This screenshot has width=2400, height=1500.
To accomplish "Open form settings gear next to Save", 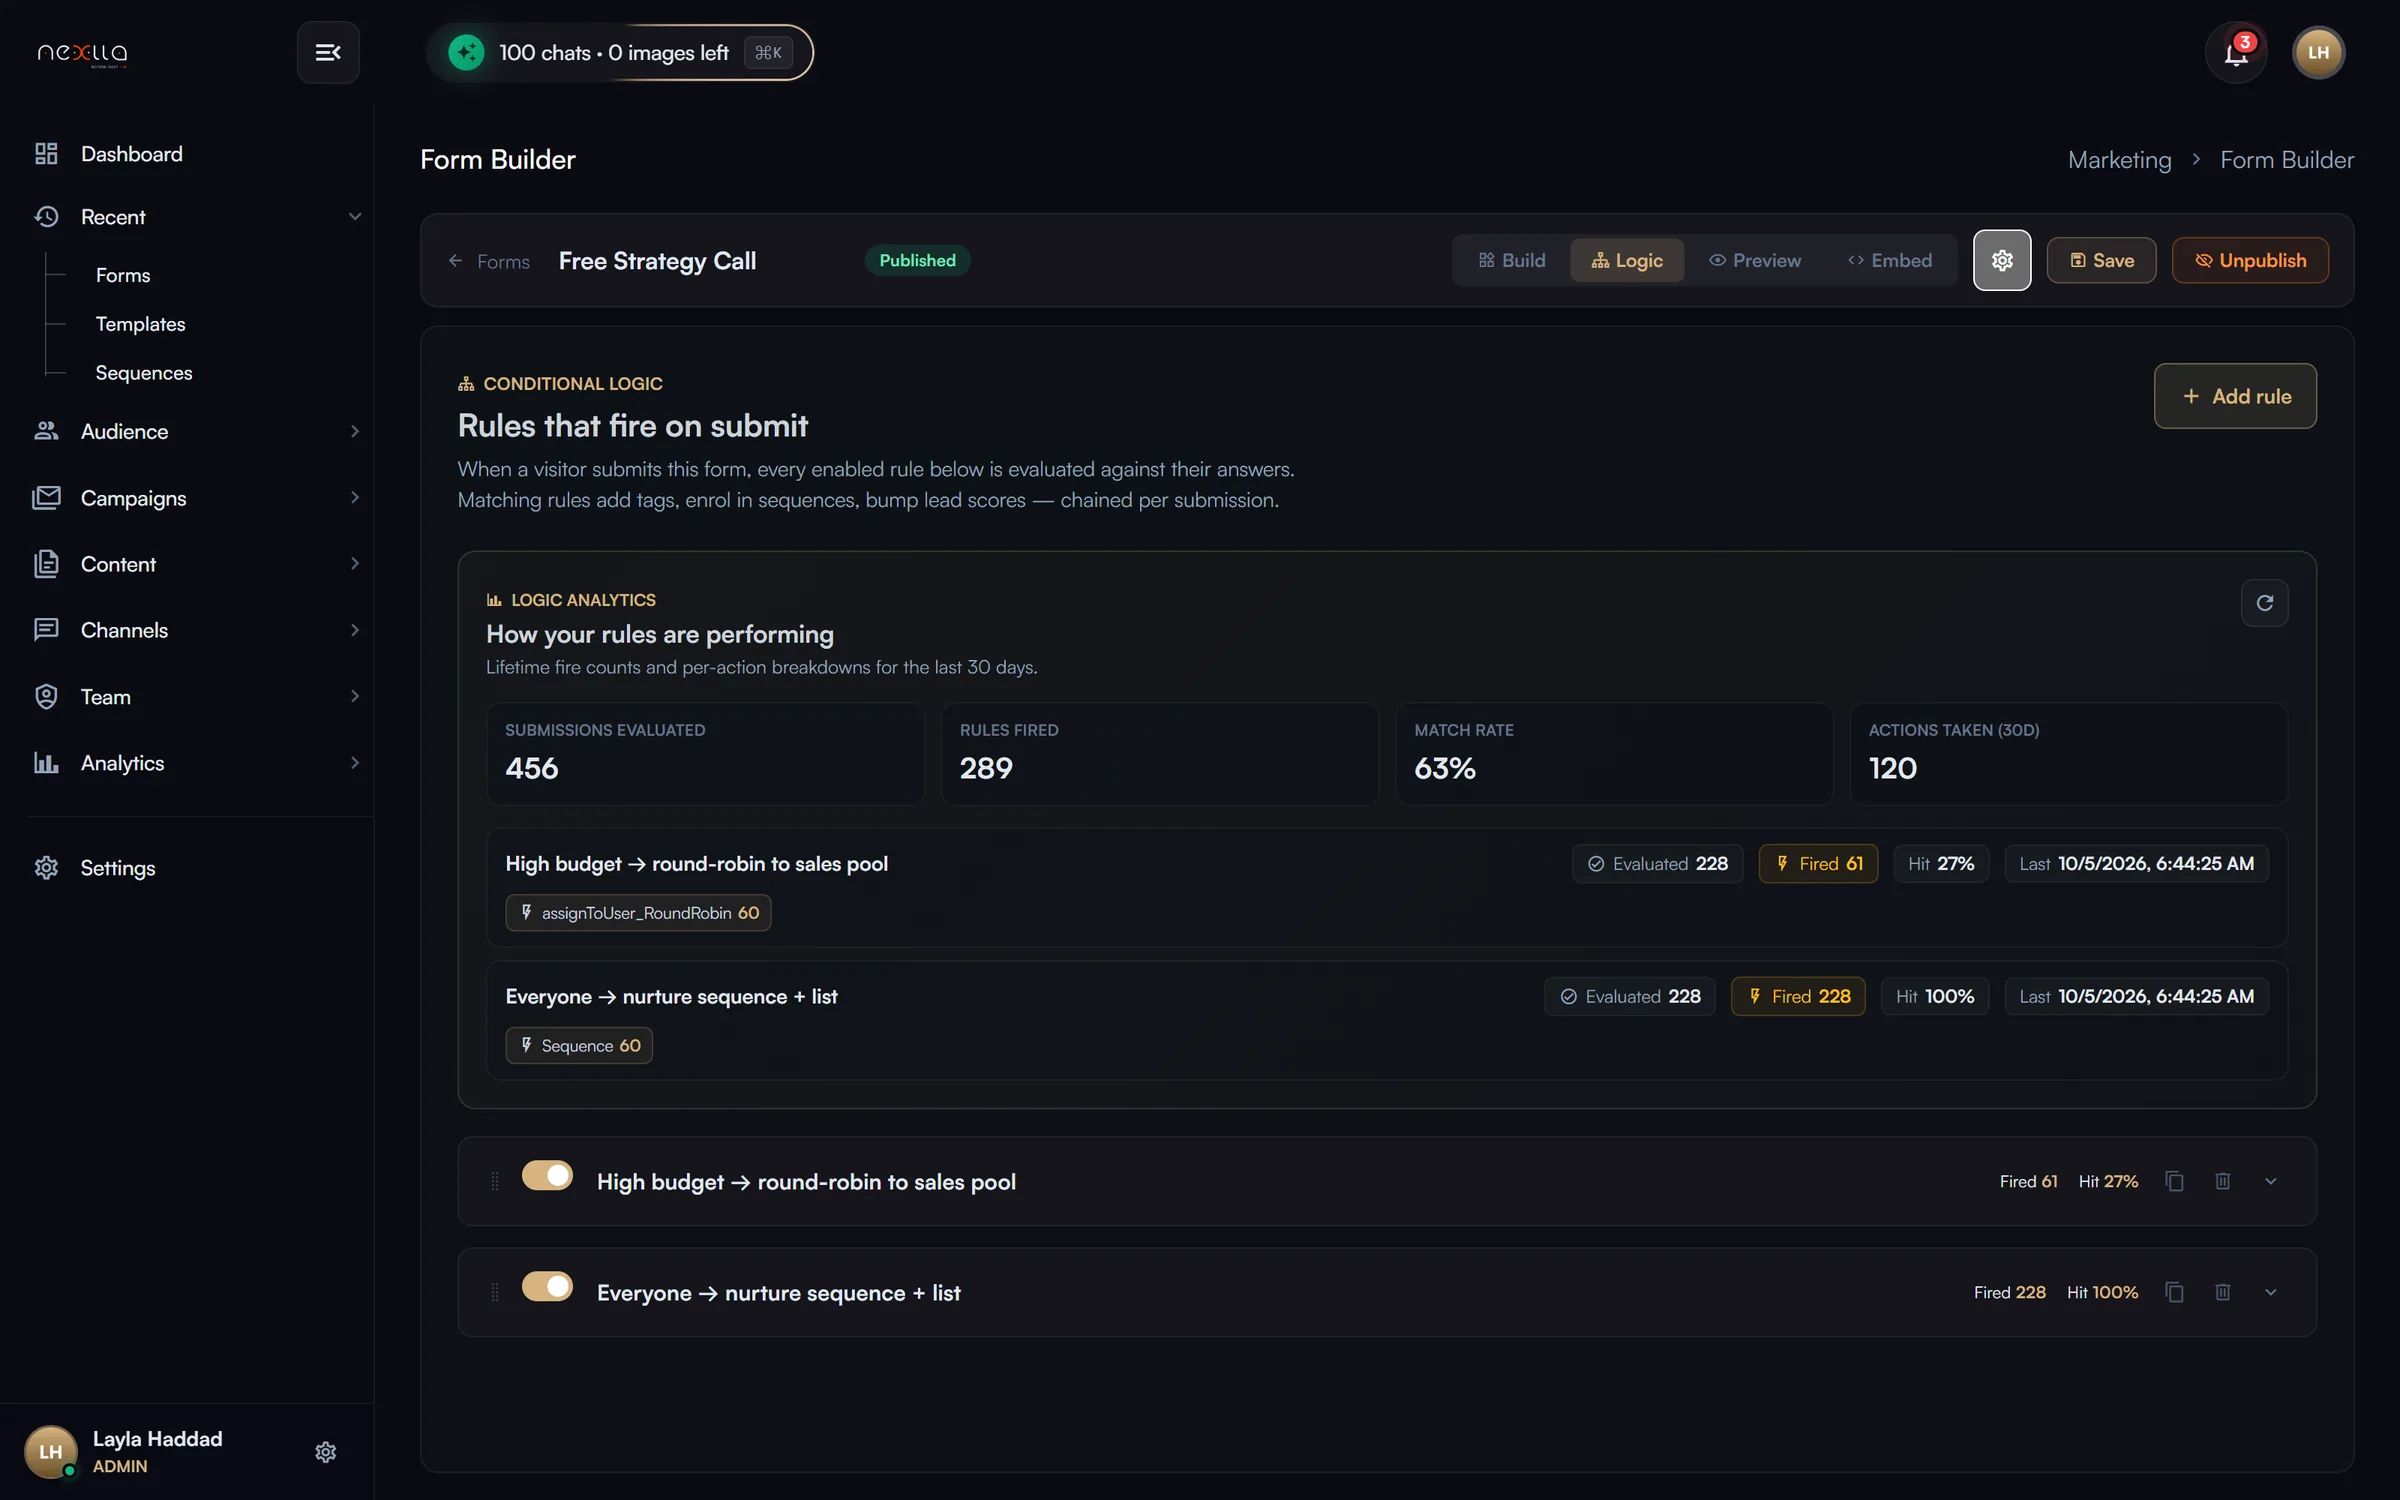I will pos(2001,260).
